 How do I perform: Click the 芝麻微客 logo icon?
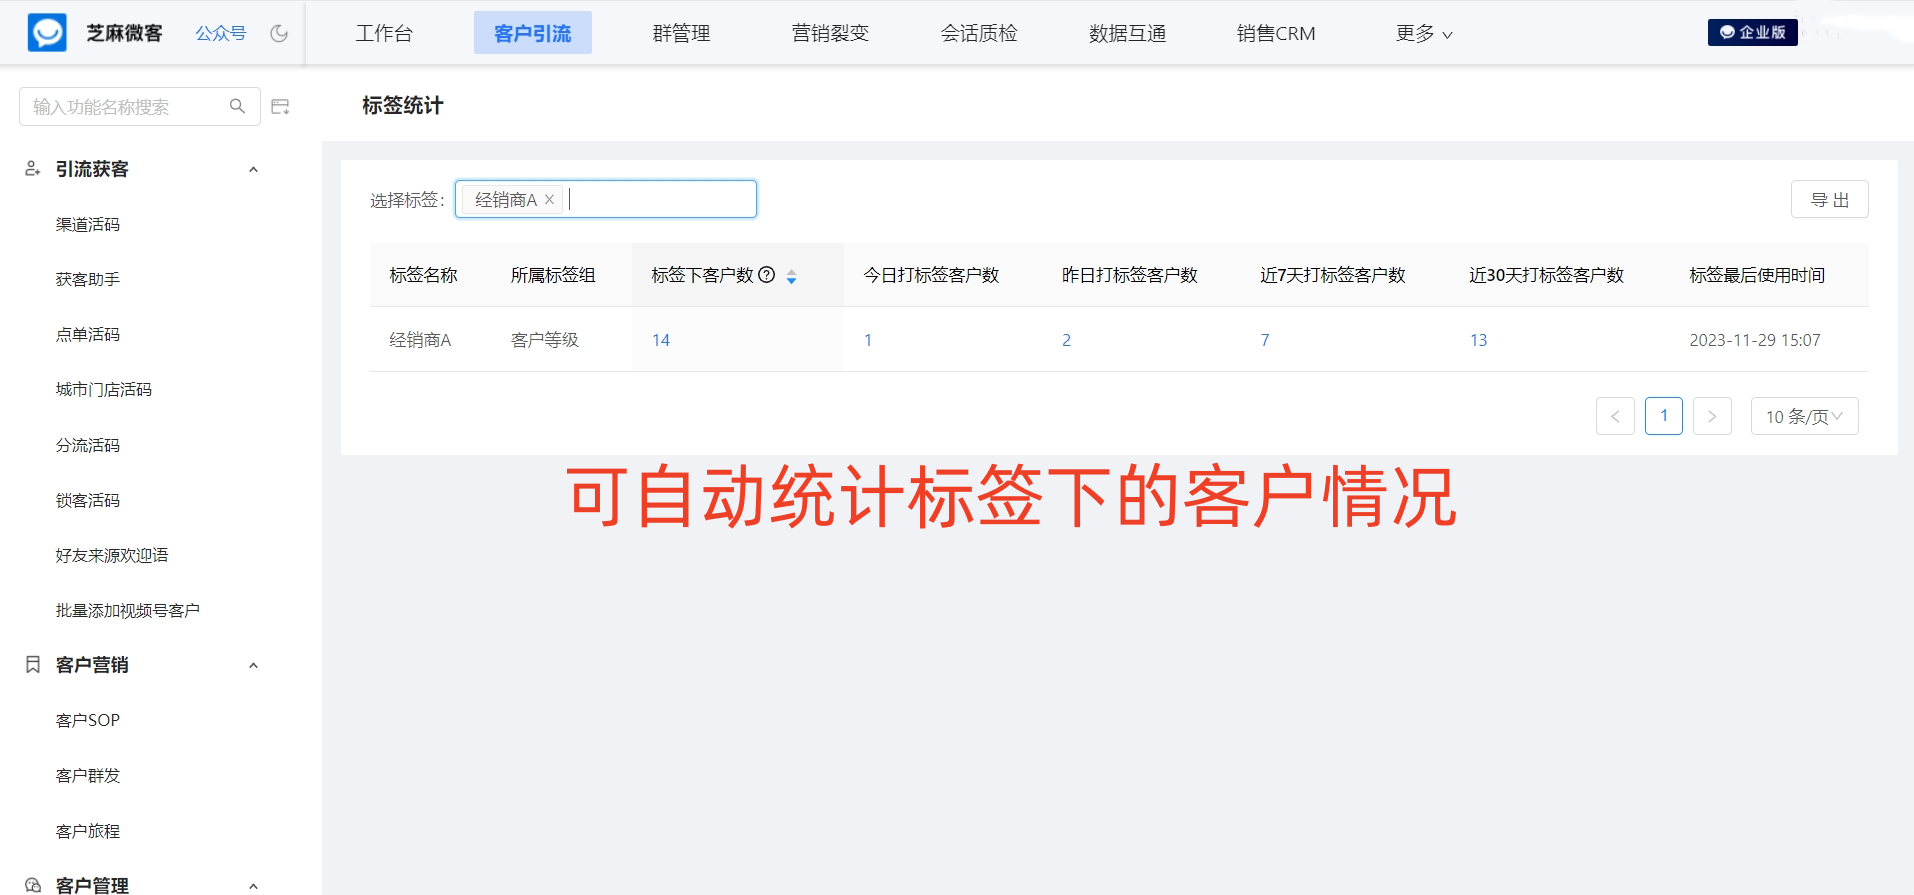coord(47,33)
